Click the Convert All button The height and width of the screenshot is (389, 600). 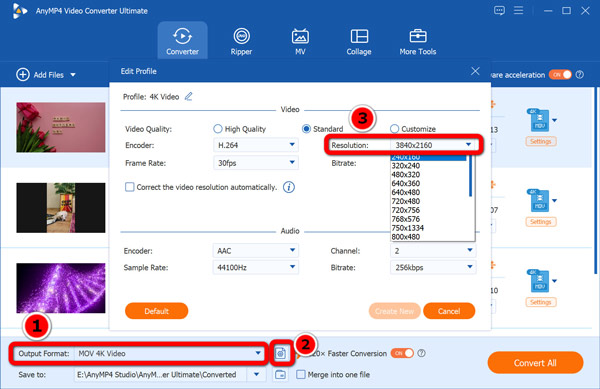coord(535,363)
